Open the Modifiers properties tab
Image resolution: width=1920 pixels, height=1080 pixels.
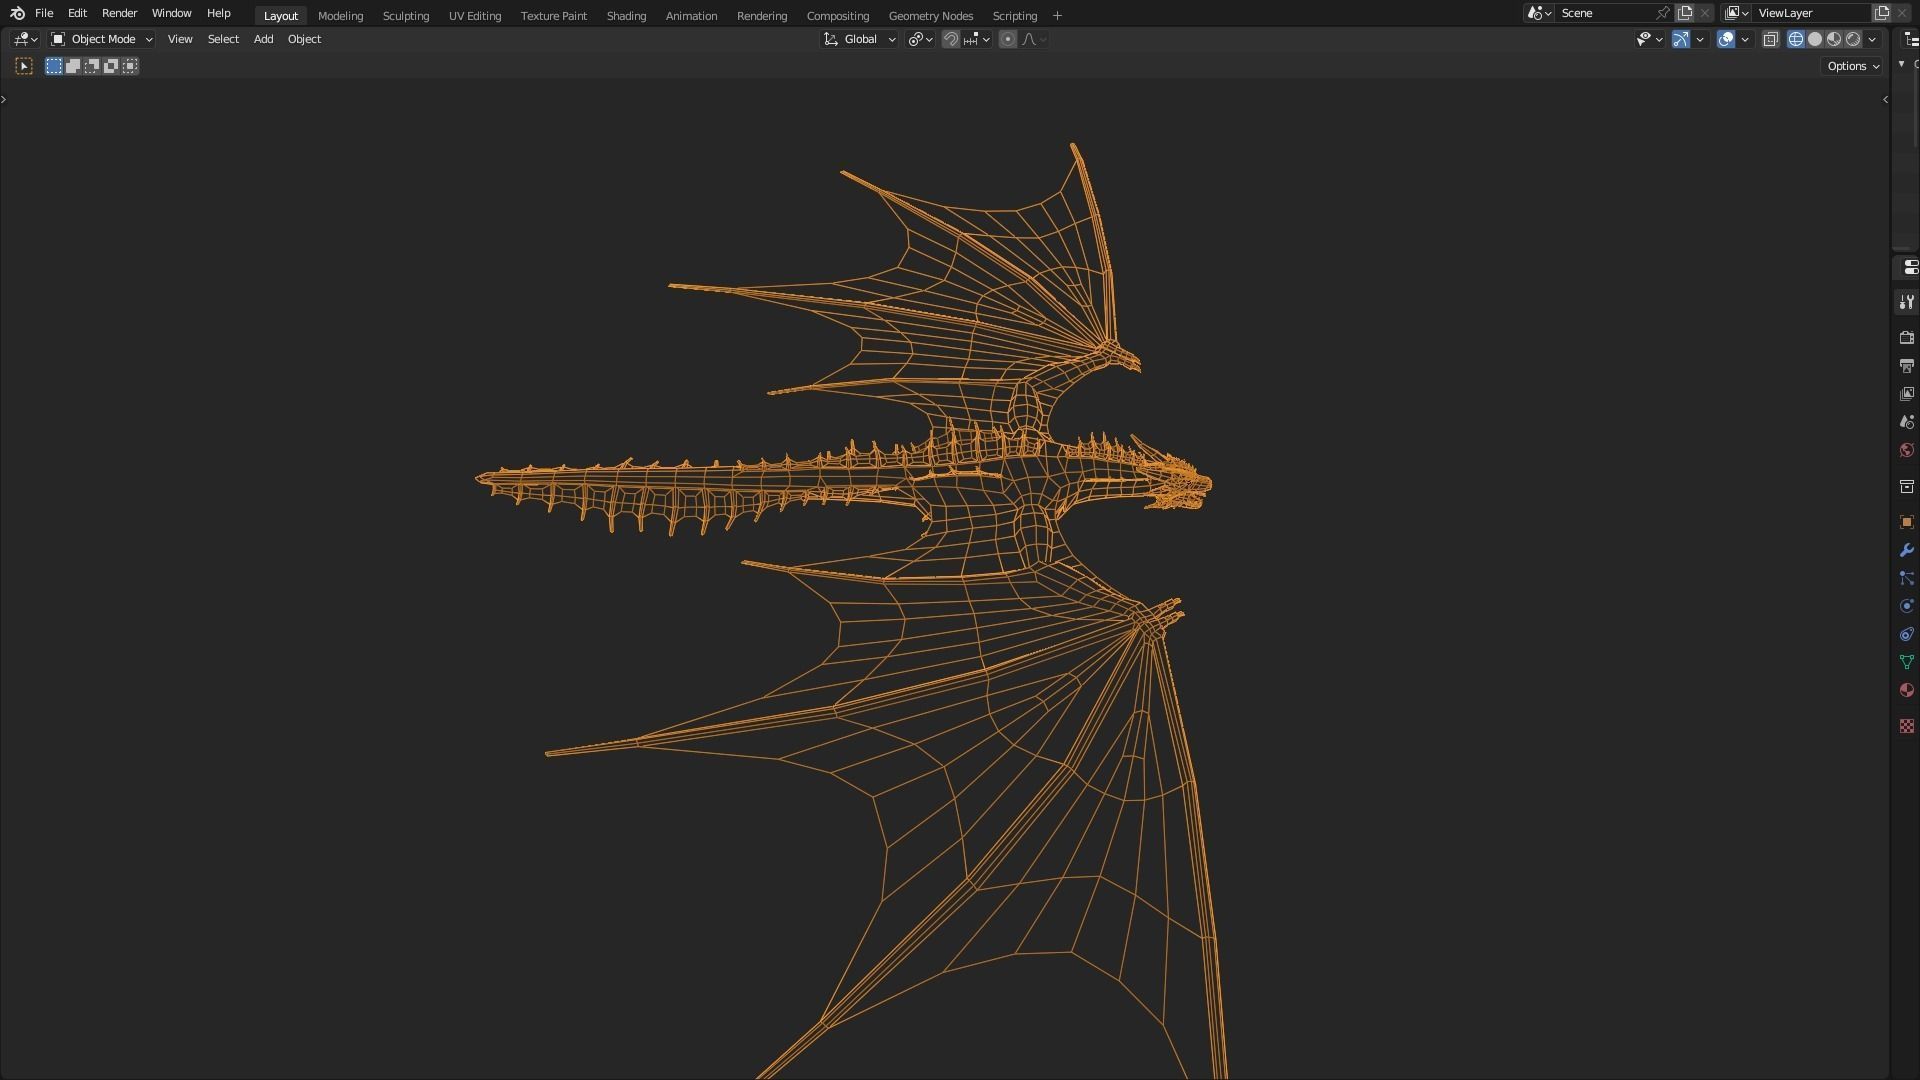(1906, 550)
